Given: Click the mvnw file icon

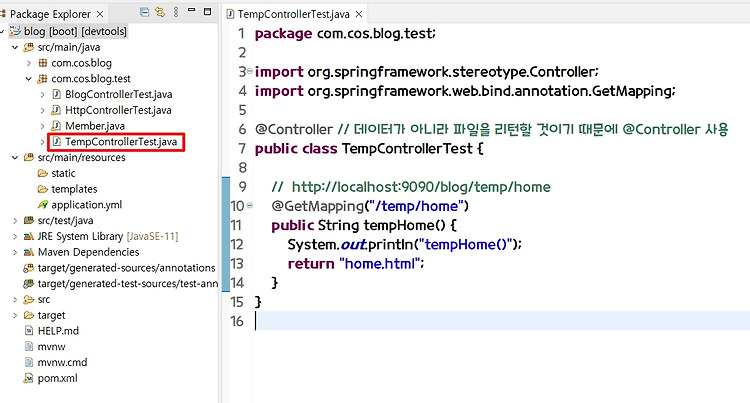Looking at the screenshot, I should (29, 347).
